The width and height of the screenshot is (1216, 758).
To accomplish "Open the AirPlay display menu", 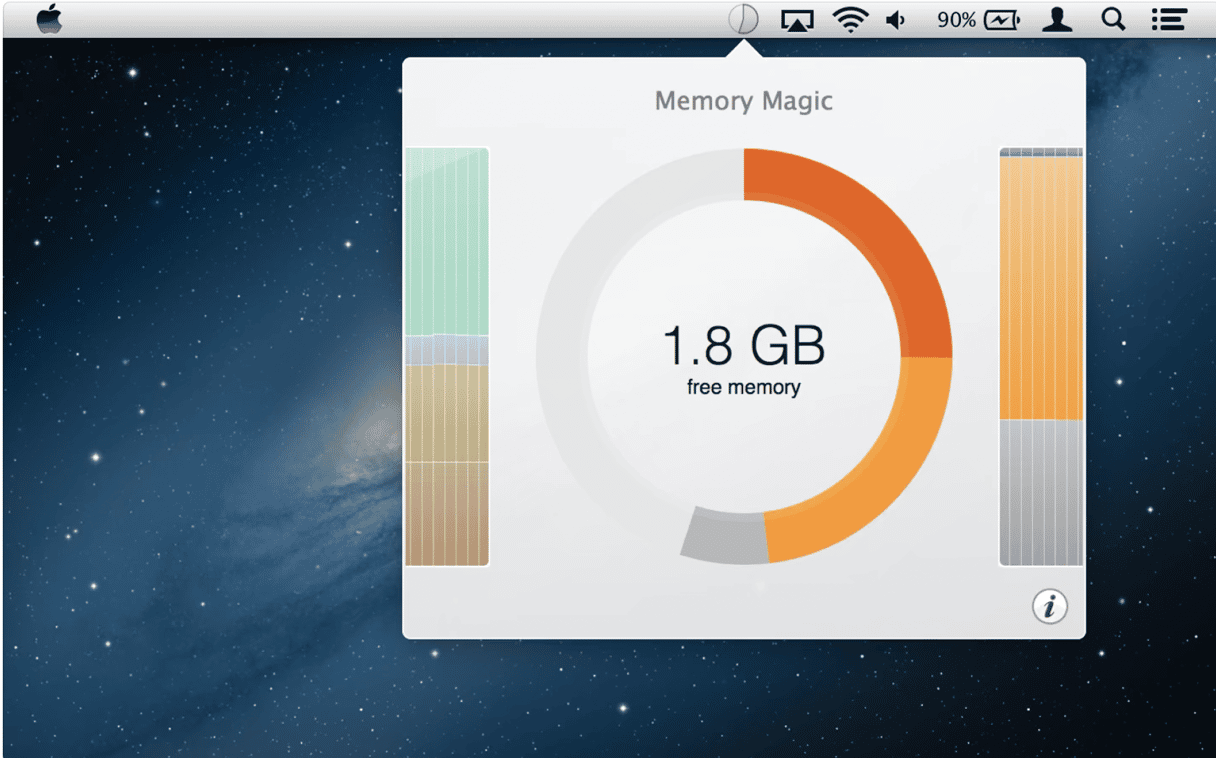I will coord(797,20).
